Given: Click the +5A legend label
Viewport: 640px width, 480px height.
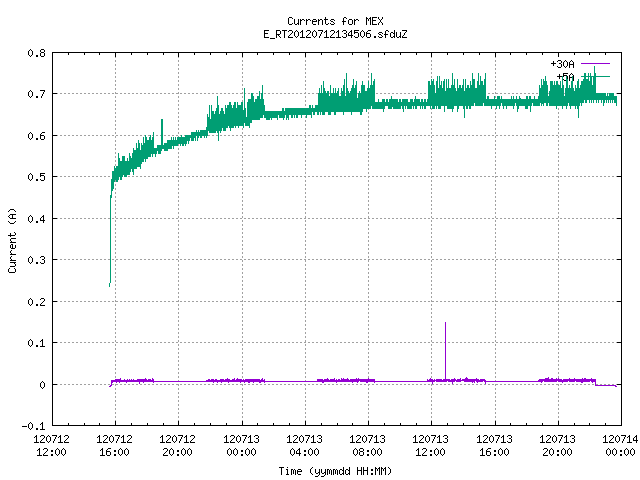Looking at the screenshot, I should (565, 77).
